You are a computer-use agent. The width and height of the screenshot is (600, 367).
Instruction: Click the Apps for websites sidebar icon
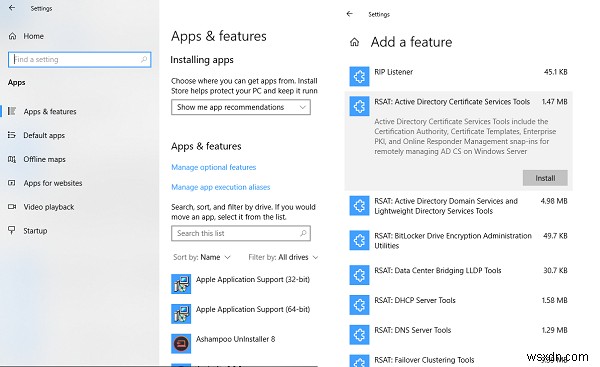click(12, 183)
